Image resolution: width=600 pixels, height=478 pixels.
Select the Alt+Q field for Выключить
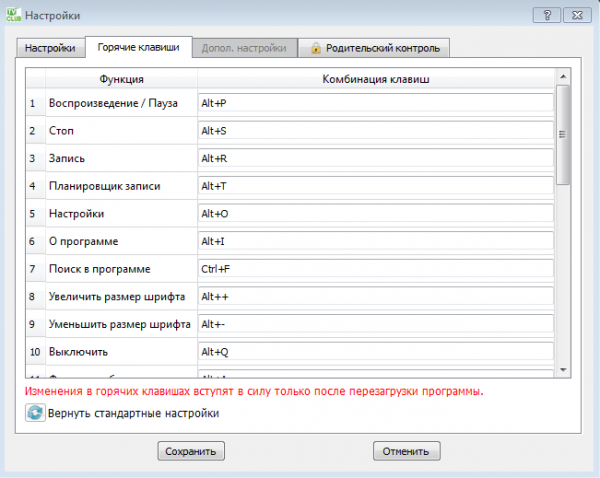click(375, 352)
